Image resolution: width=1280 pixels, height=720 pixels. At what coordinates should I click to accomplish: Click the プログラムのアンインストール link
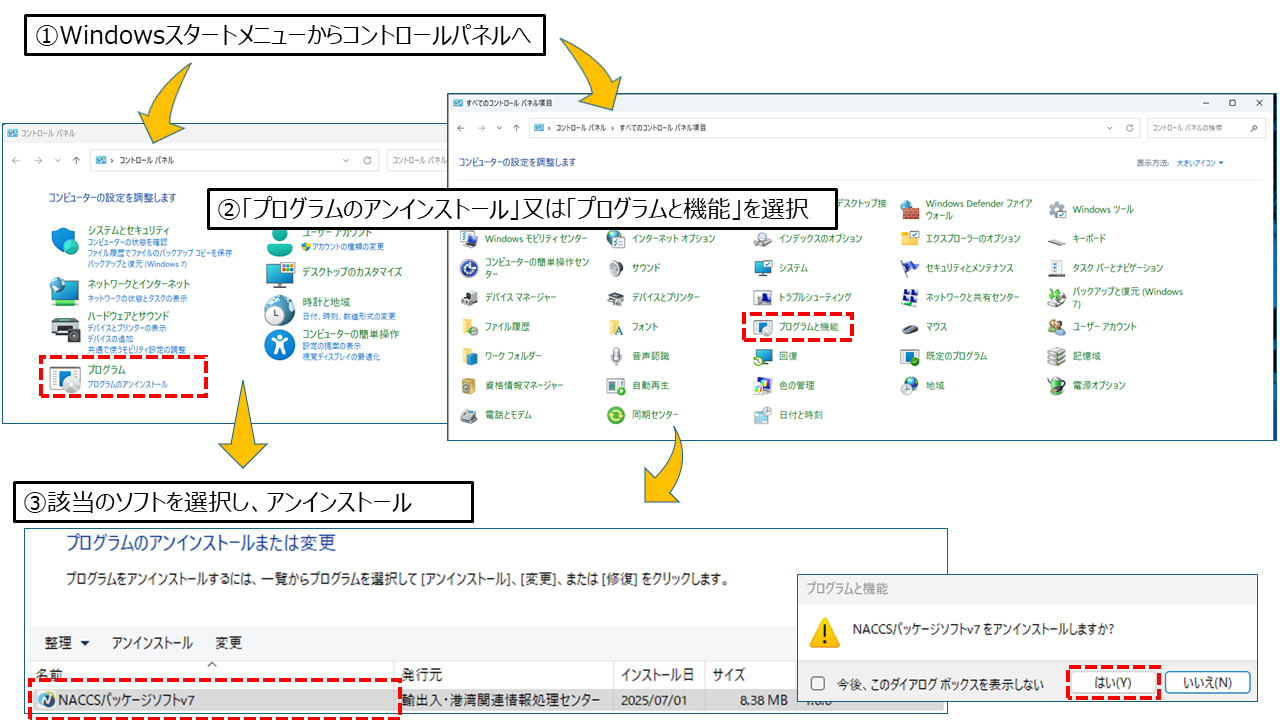[127, 385]
